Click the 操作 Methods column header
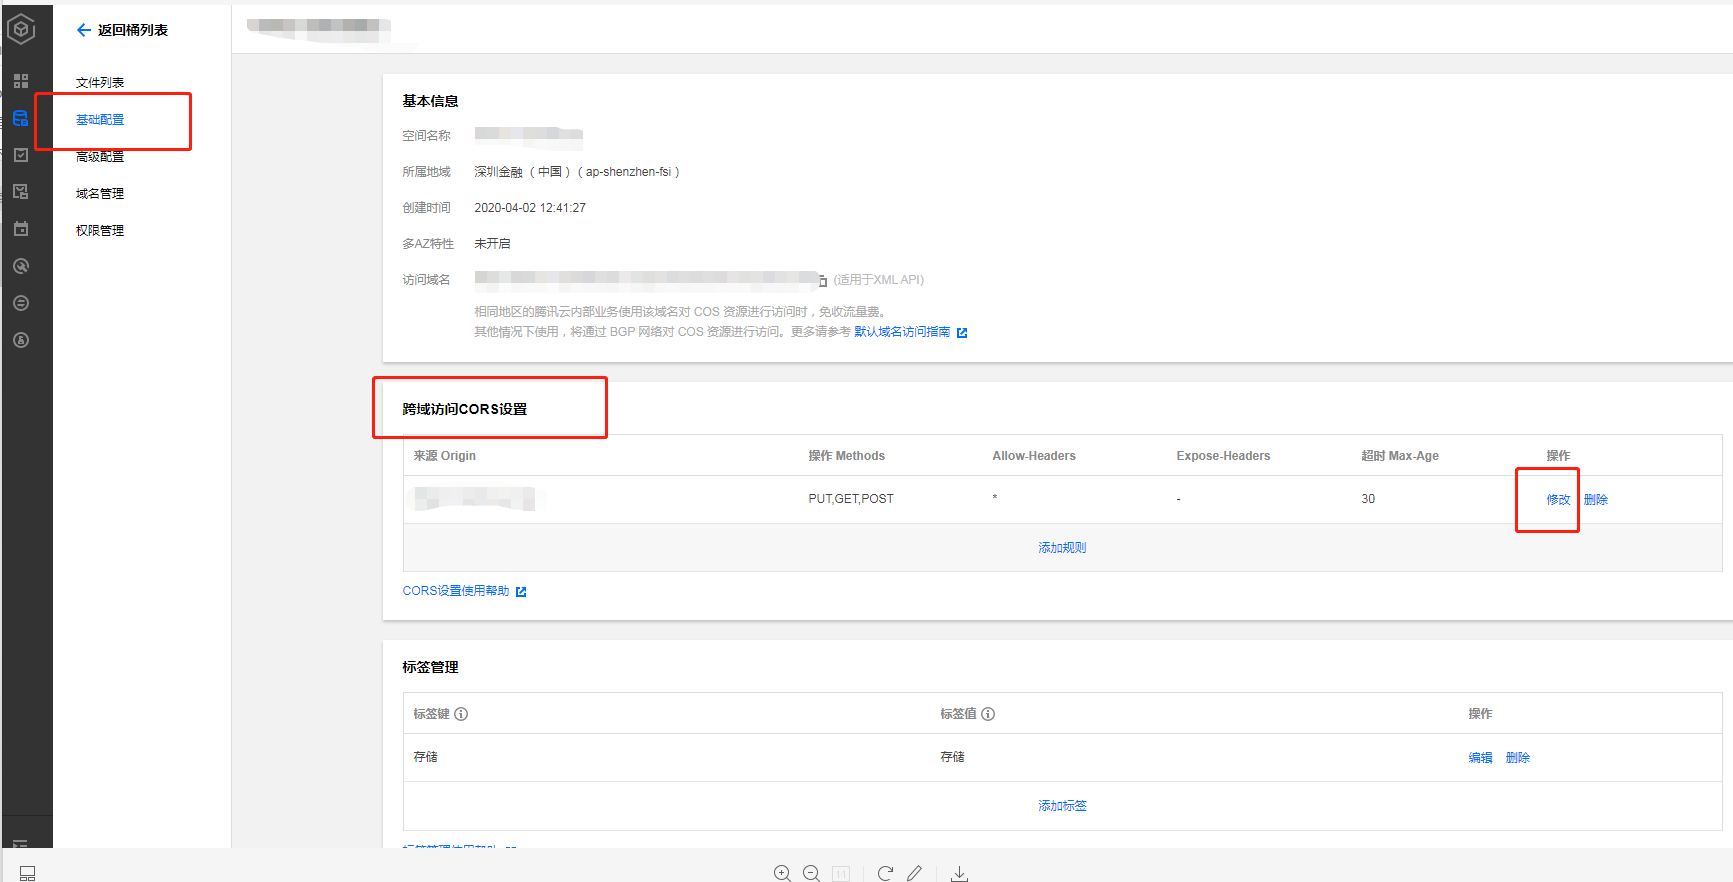 tap(846, 456)
